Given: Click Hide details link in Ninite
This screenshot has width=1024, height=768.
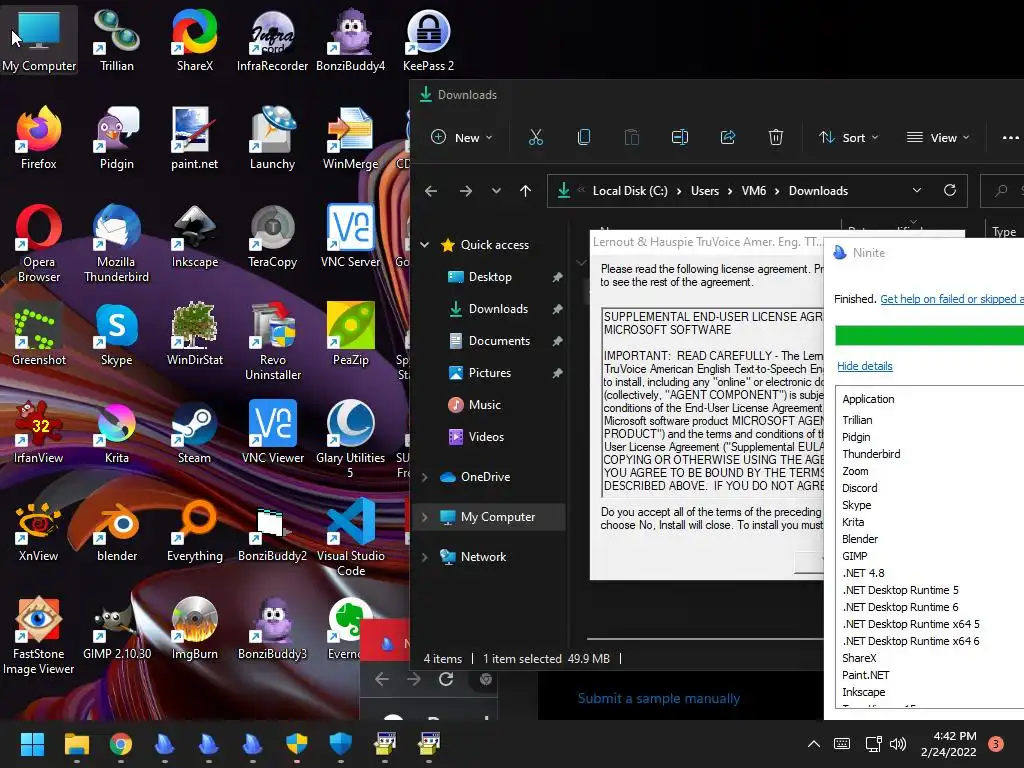Looking at the screenshot, I should [x=865, y=366].
